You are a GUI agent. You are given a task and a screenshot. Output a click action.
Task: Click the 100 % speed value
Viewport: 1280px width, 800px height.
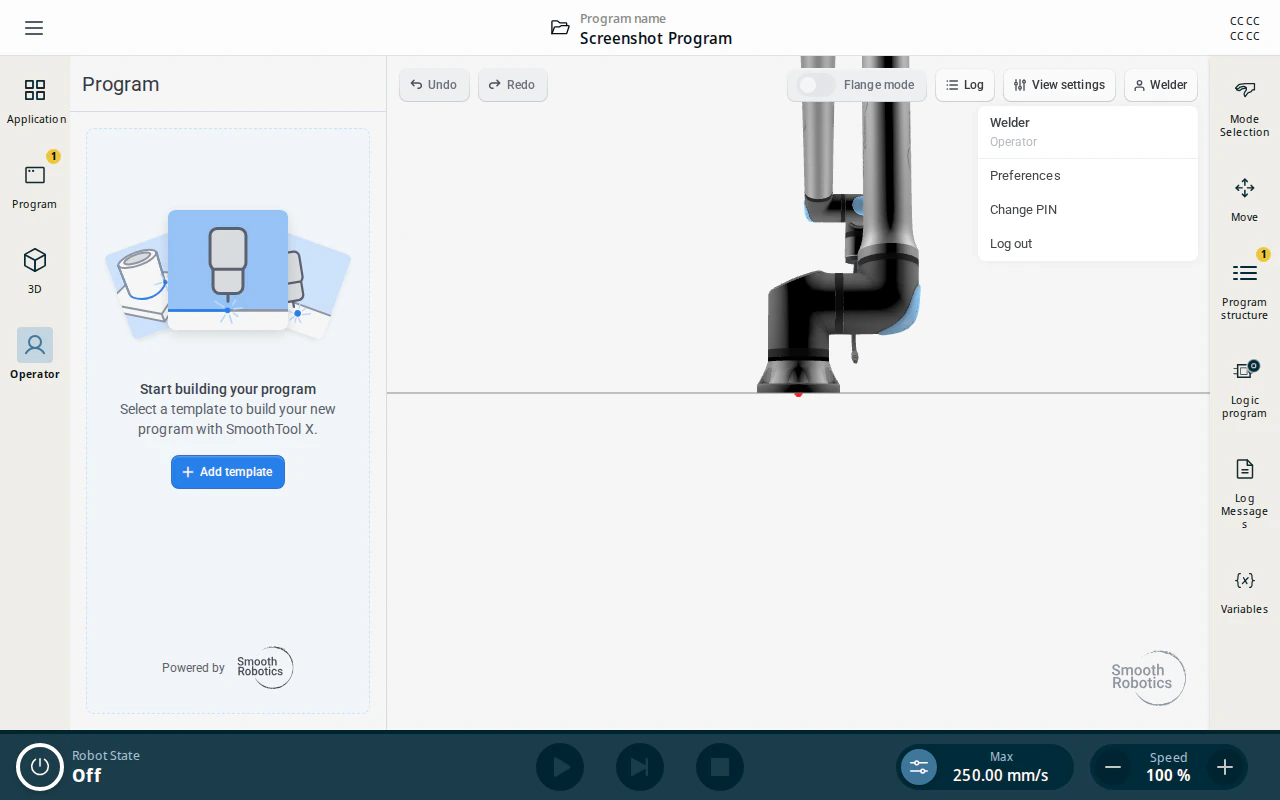1168,775
